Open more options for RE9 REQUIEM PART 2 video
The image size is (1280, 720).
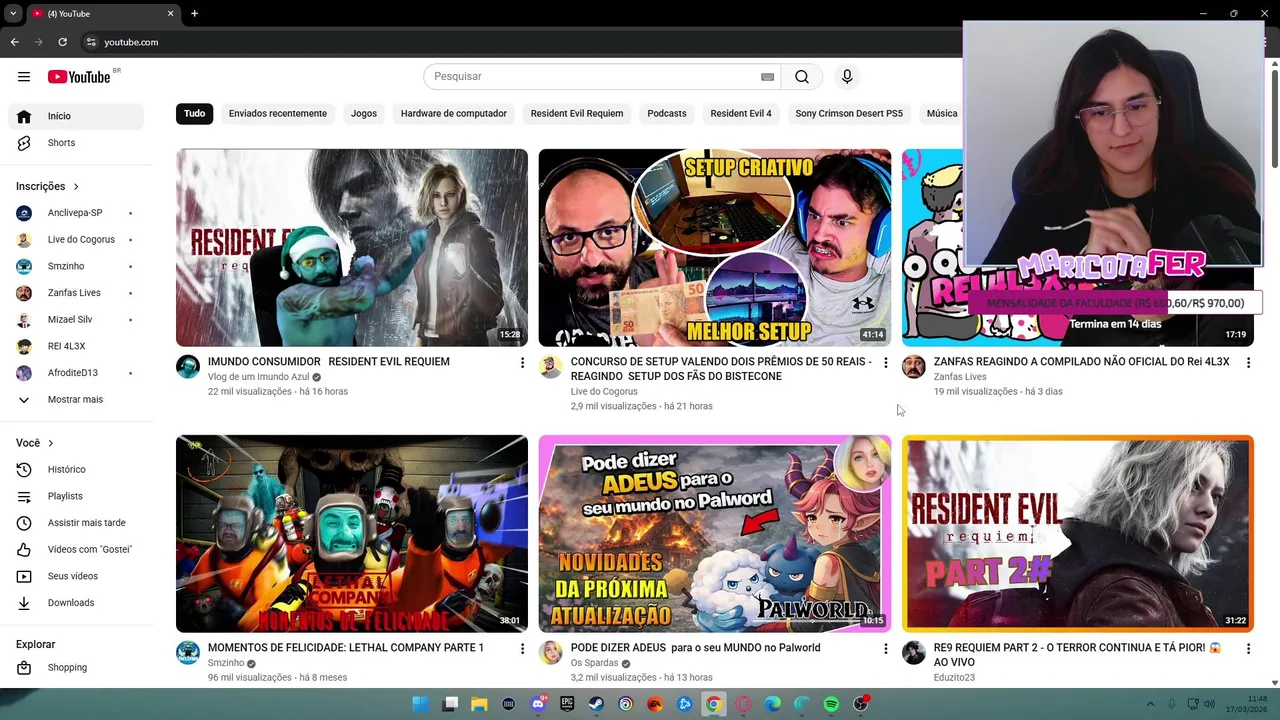click(1248, 649)
